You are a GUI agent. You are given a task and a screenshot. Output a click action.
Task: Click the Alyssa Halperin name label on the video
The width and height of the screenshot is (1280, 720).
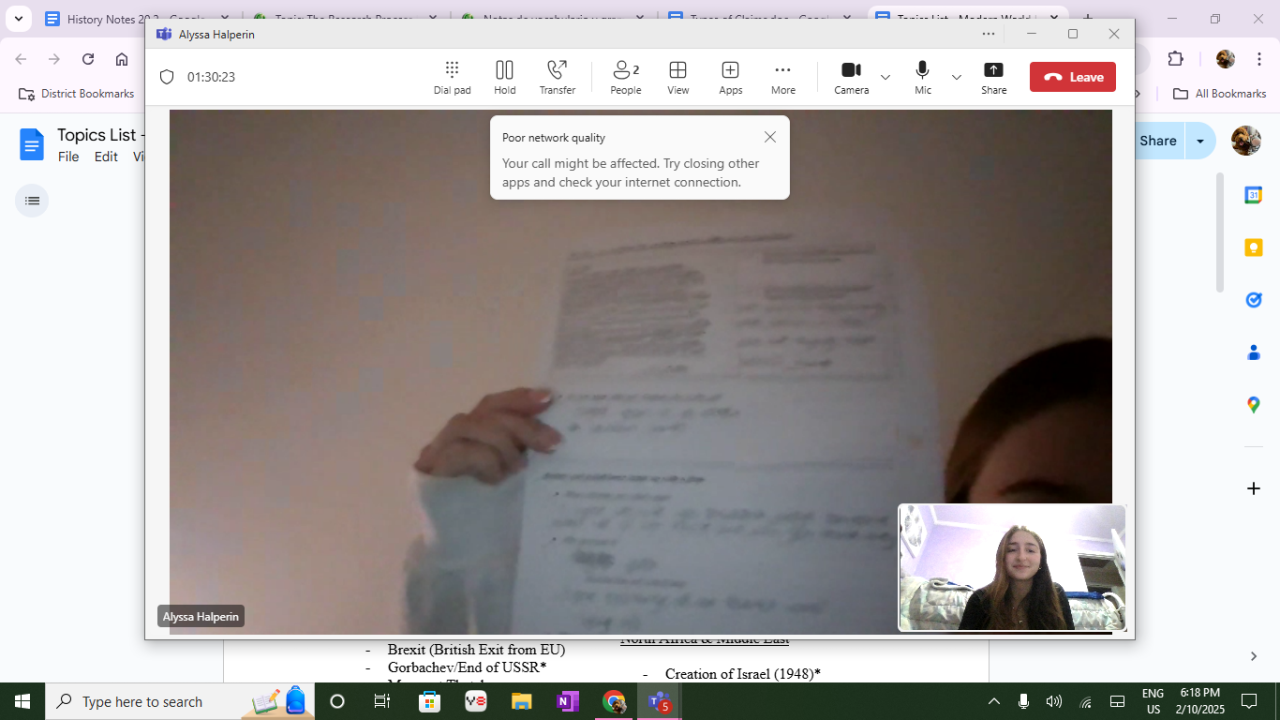pyautogui.click(x=201, y=617)
